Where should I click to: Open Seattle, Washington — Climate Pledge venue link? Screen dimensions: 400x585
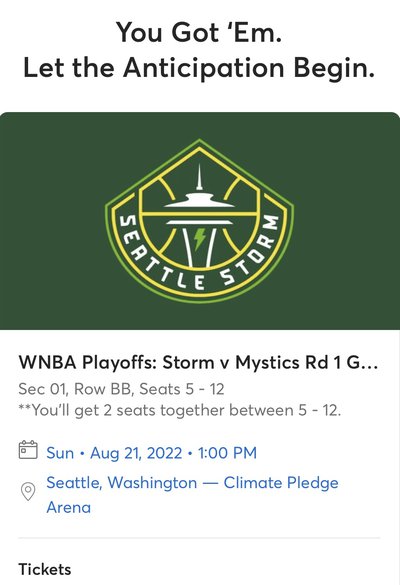[193, 483]
